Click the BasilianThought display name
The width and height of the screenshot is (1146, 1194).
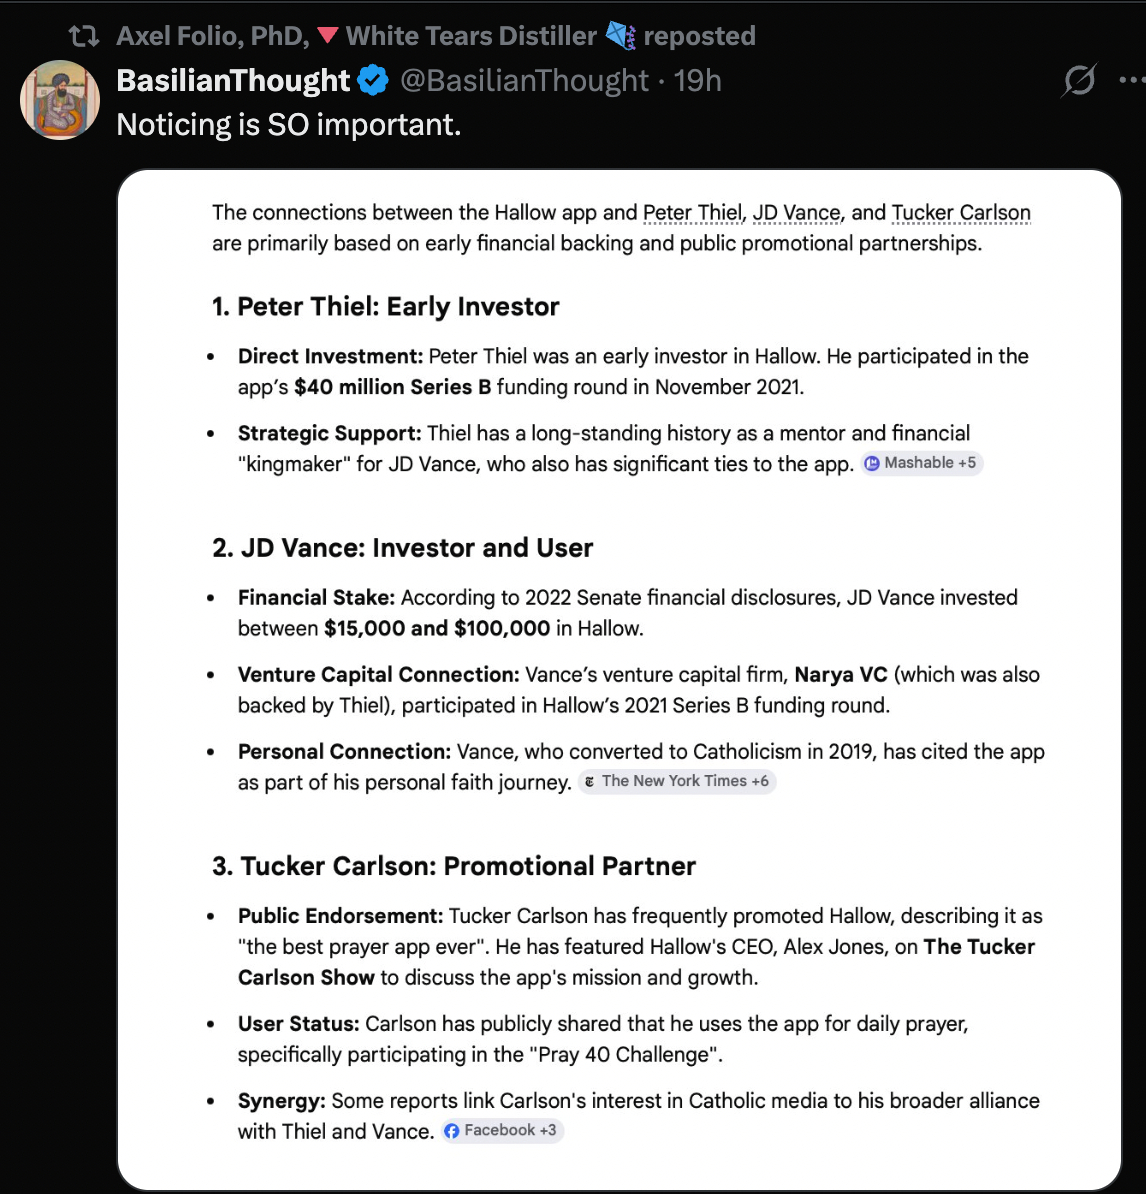click(234, 81)
